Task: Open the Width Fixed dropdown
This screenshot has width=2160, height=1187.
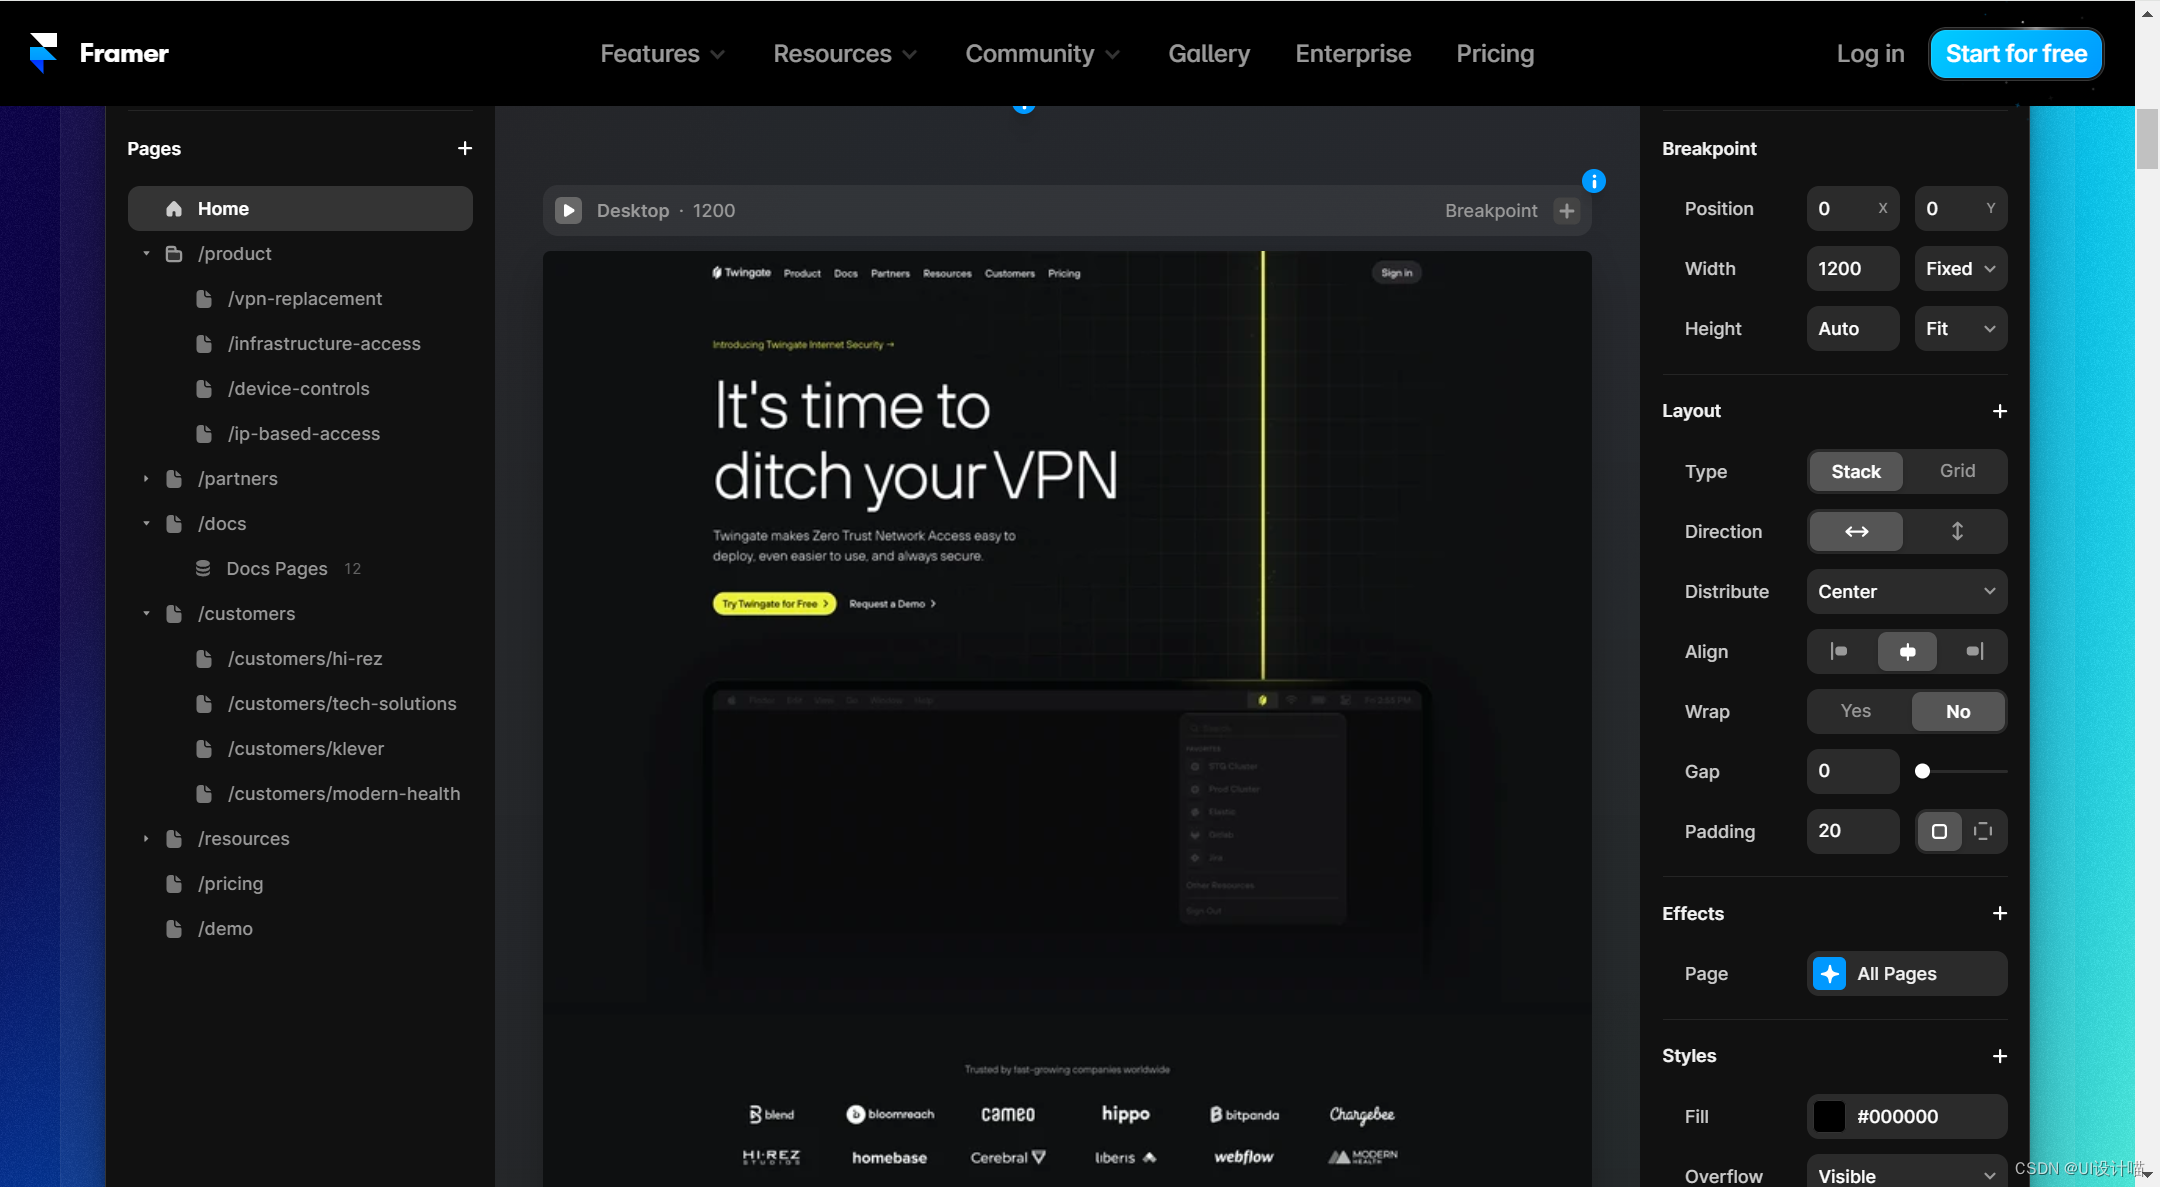Action: tap(1960, 269)
